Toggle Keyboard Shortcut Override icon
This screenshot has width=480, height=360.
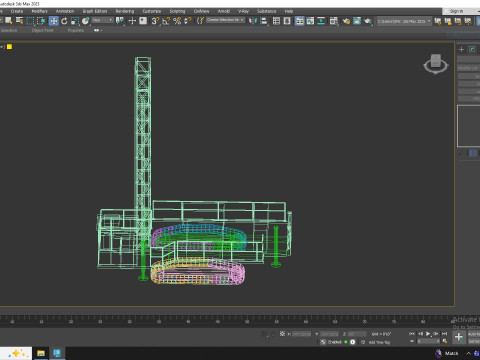(143, 21)
